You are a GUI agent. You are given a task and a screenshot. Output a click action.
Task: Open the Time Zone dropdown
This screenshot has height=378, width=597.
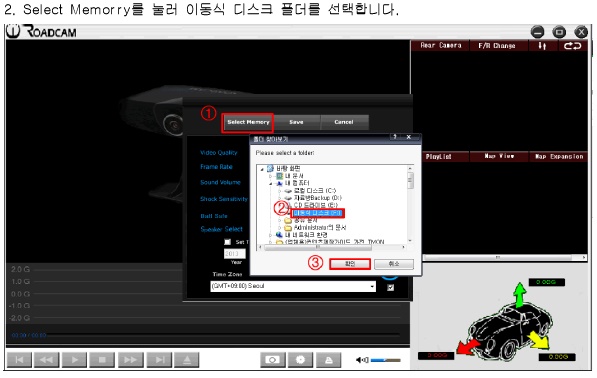(293, 286)
